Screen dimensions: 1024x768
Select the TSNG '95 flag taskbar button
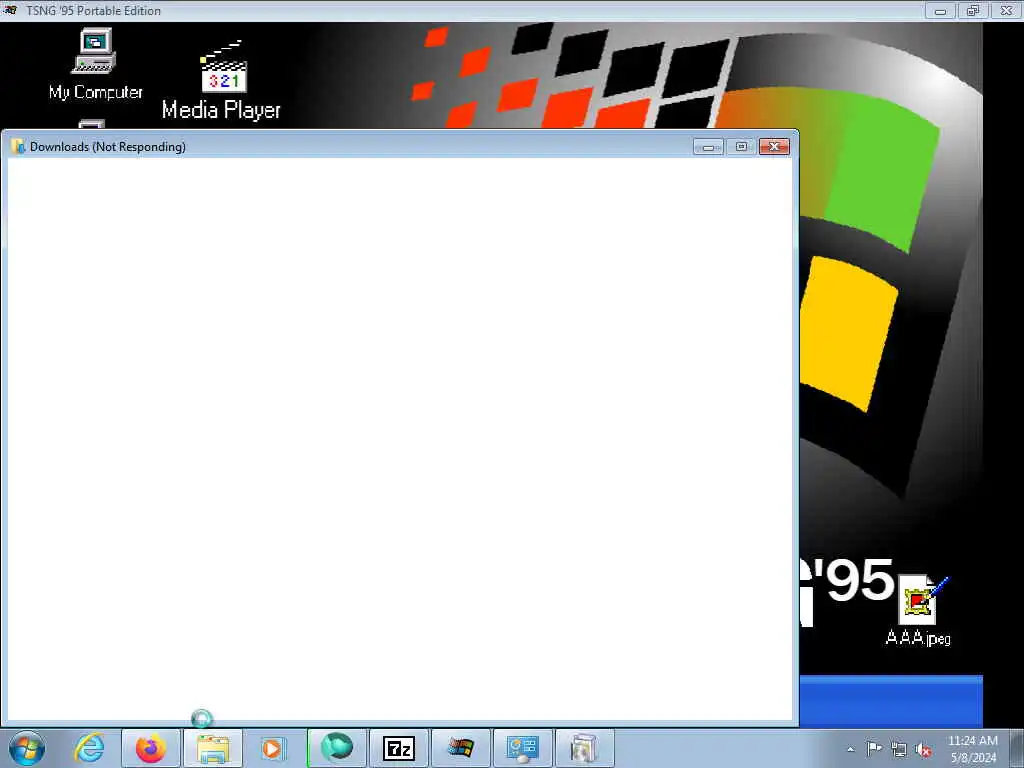(x=460, y=748)
